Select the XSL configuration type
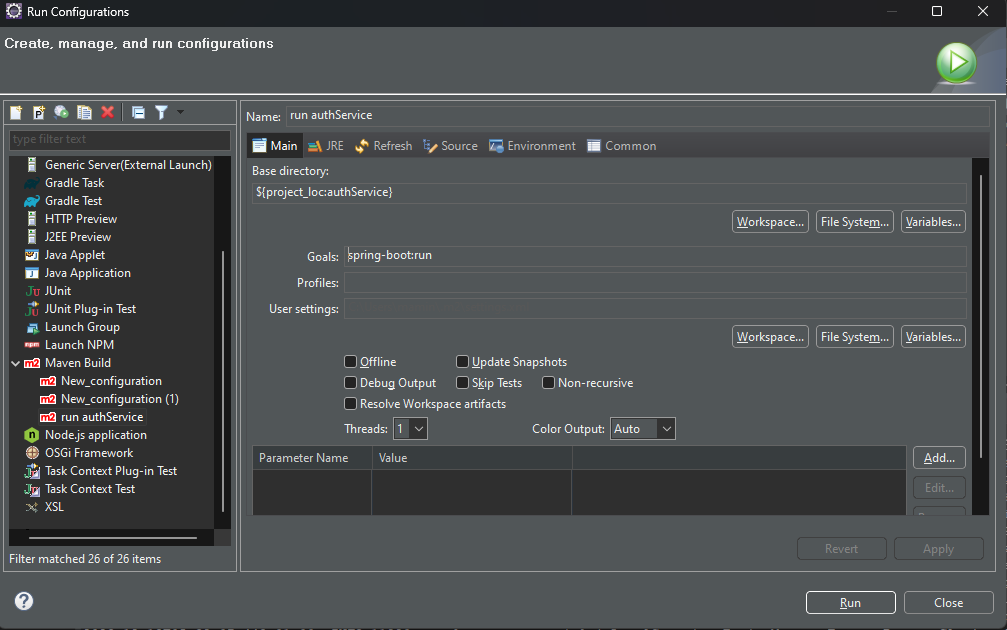 pos(54,507)
